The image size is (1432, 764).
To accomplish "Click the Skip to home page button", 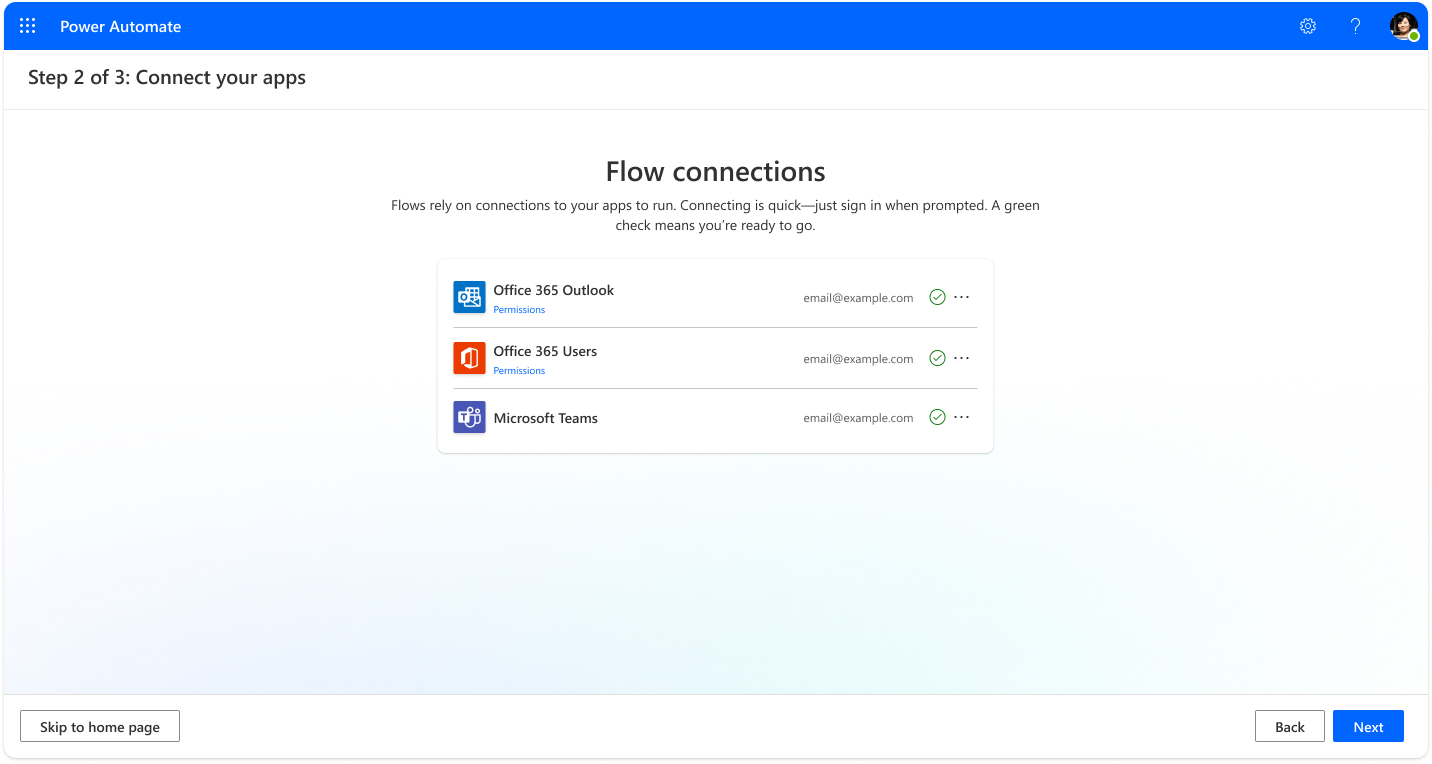I will pos(100,727).
